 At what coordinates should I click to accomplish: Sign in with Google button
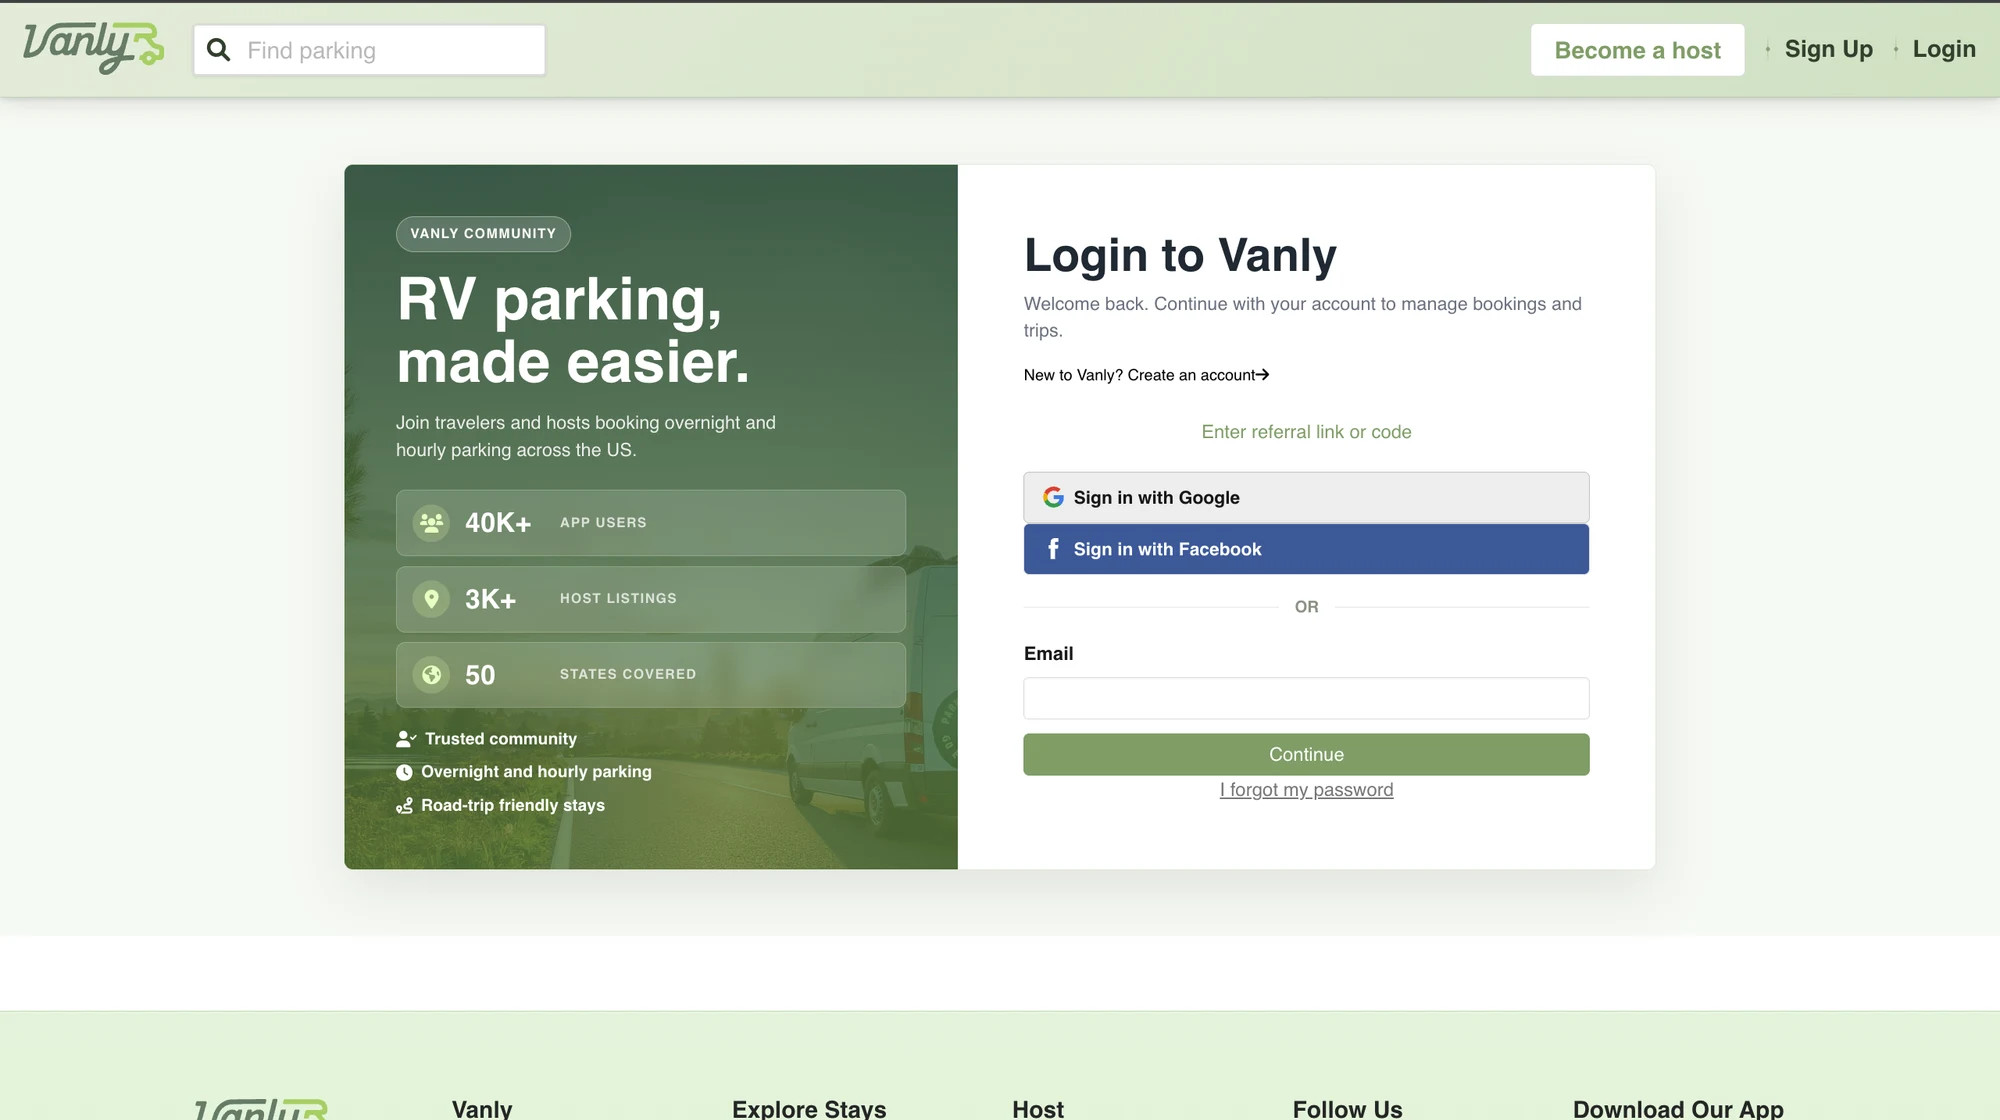(1306, 497)
